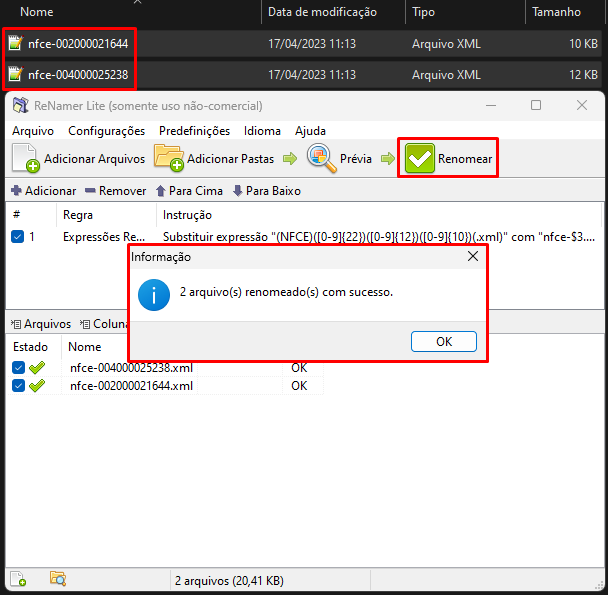The width and height of the screenshot is (608, 595).
Task: Sort Explorer by Tamanho column header
Action: coord(556,12)
